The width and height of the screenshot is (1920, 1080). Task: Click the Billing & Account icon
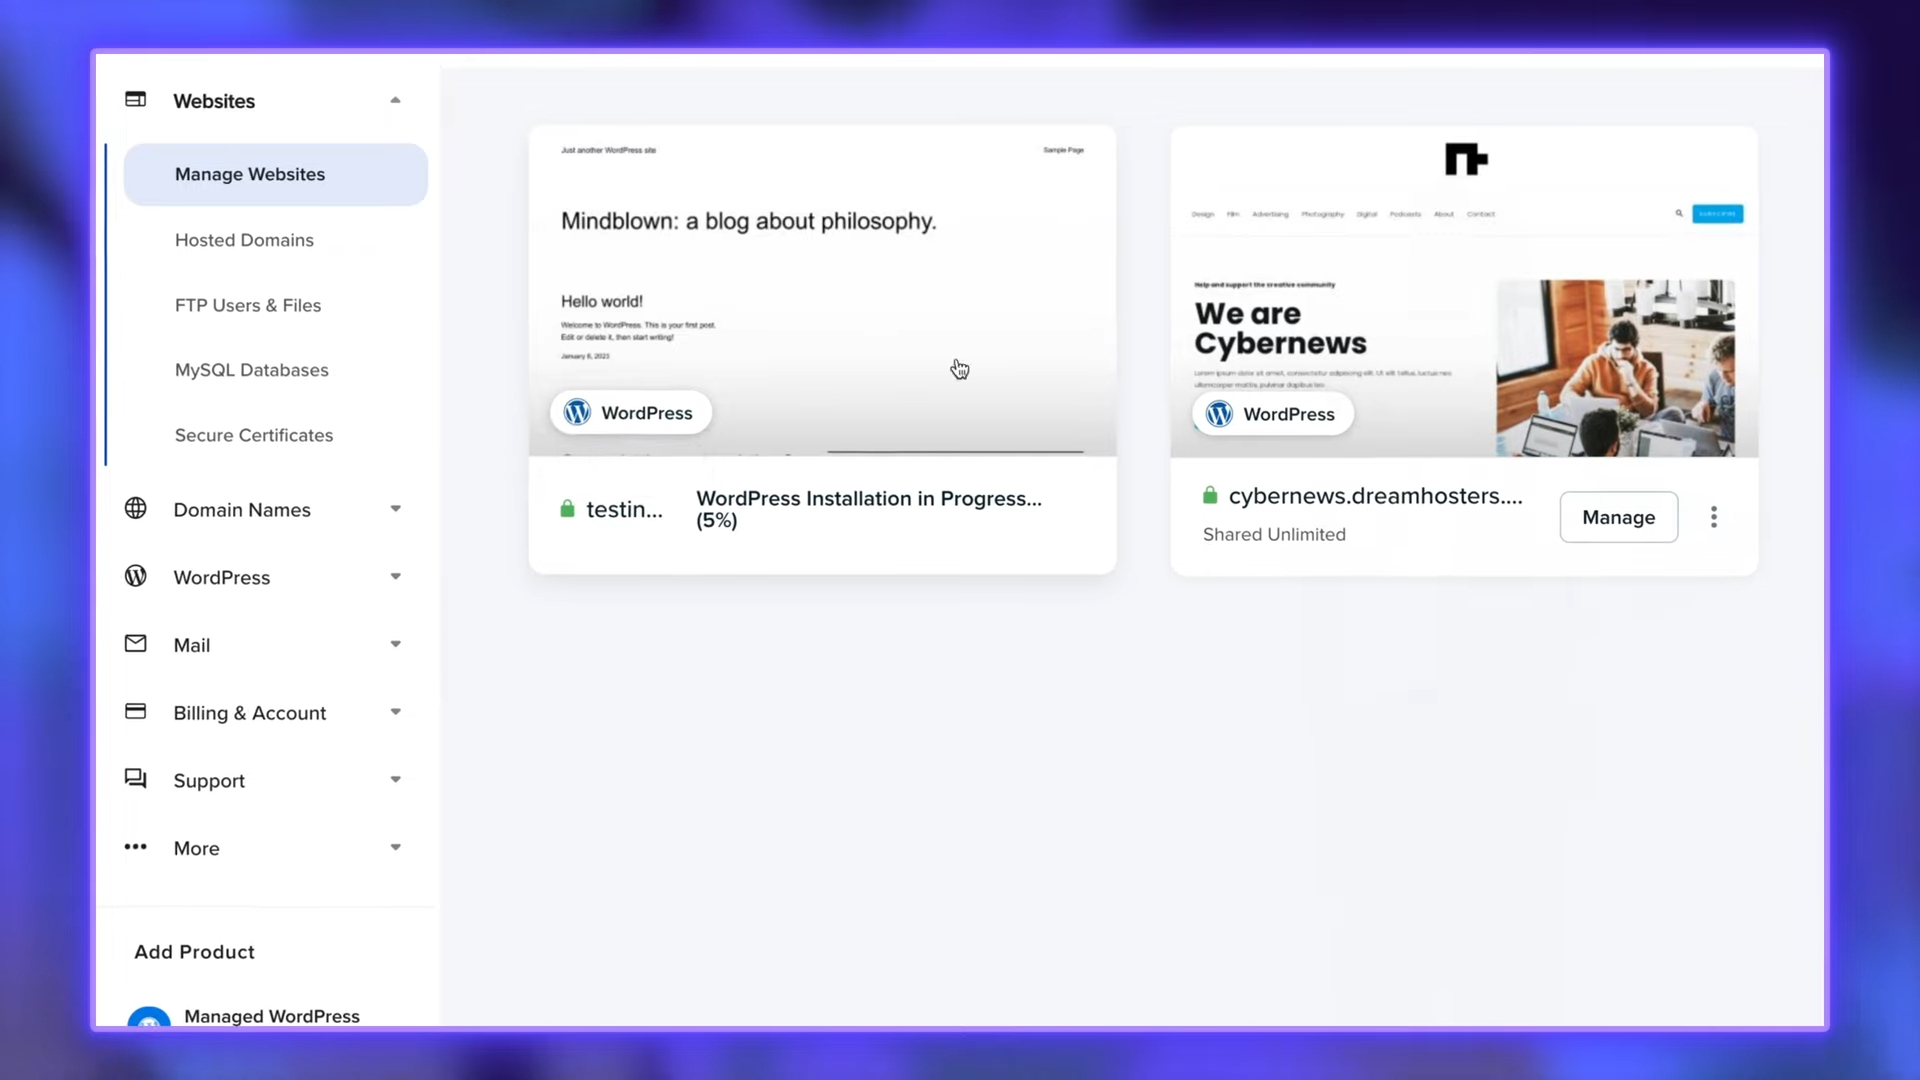tap(135, 711)
